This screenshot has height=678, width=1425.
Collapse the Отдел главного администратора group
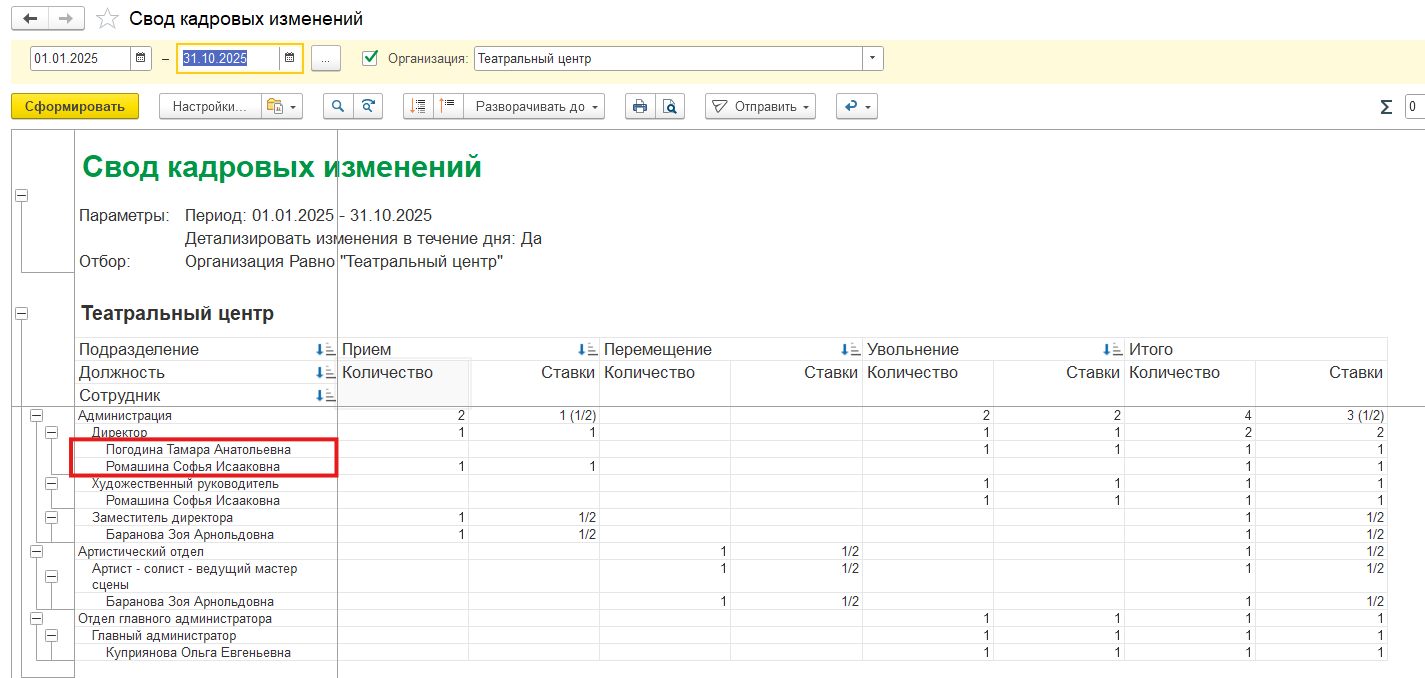[x=36, y=618]
